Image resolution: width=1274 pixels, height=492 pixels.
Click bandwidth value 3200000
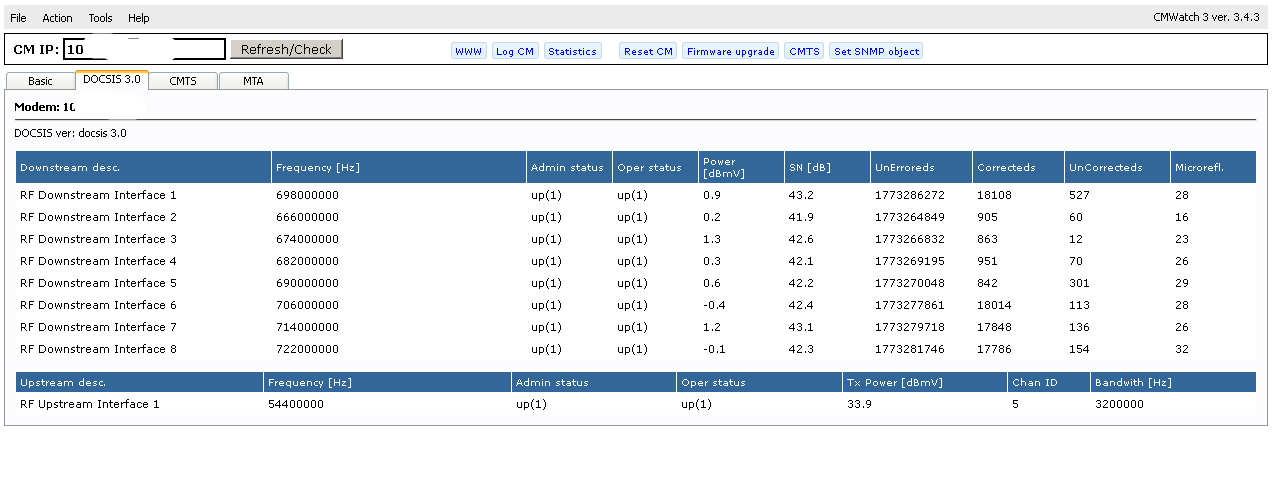coord(1120,404)
